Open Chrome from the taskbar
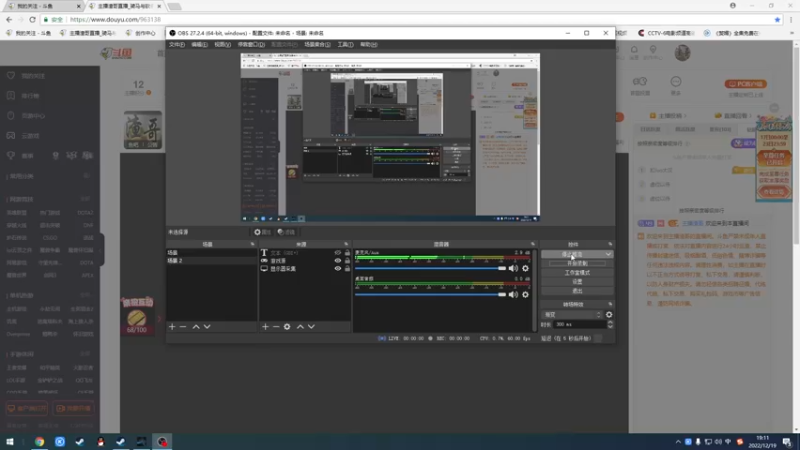Viewport: 800px width, 450px height. (x=39, y=442)
